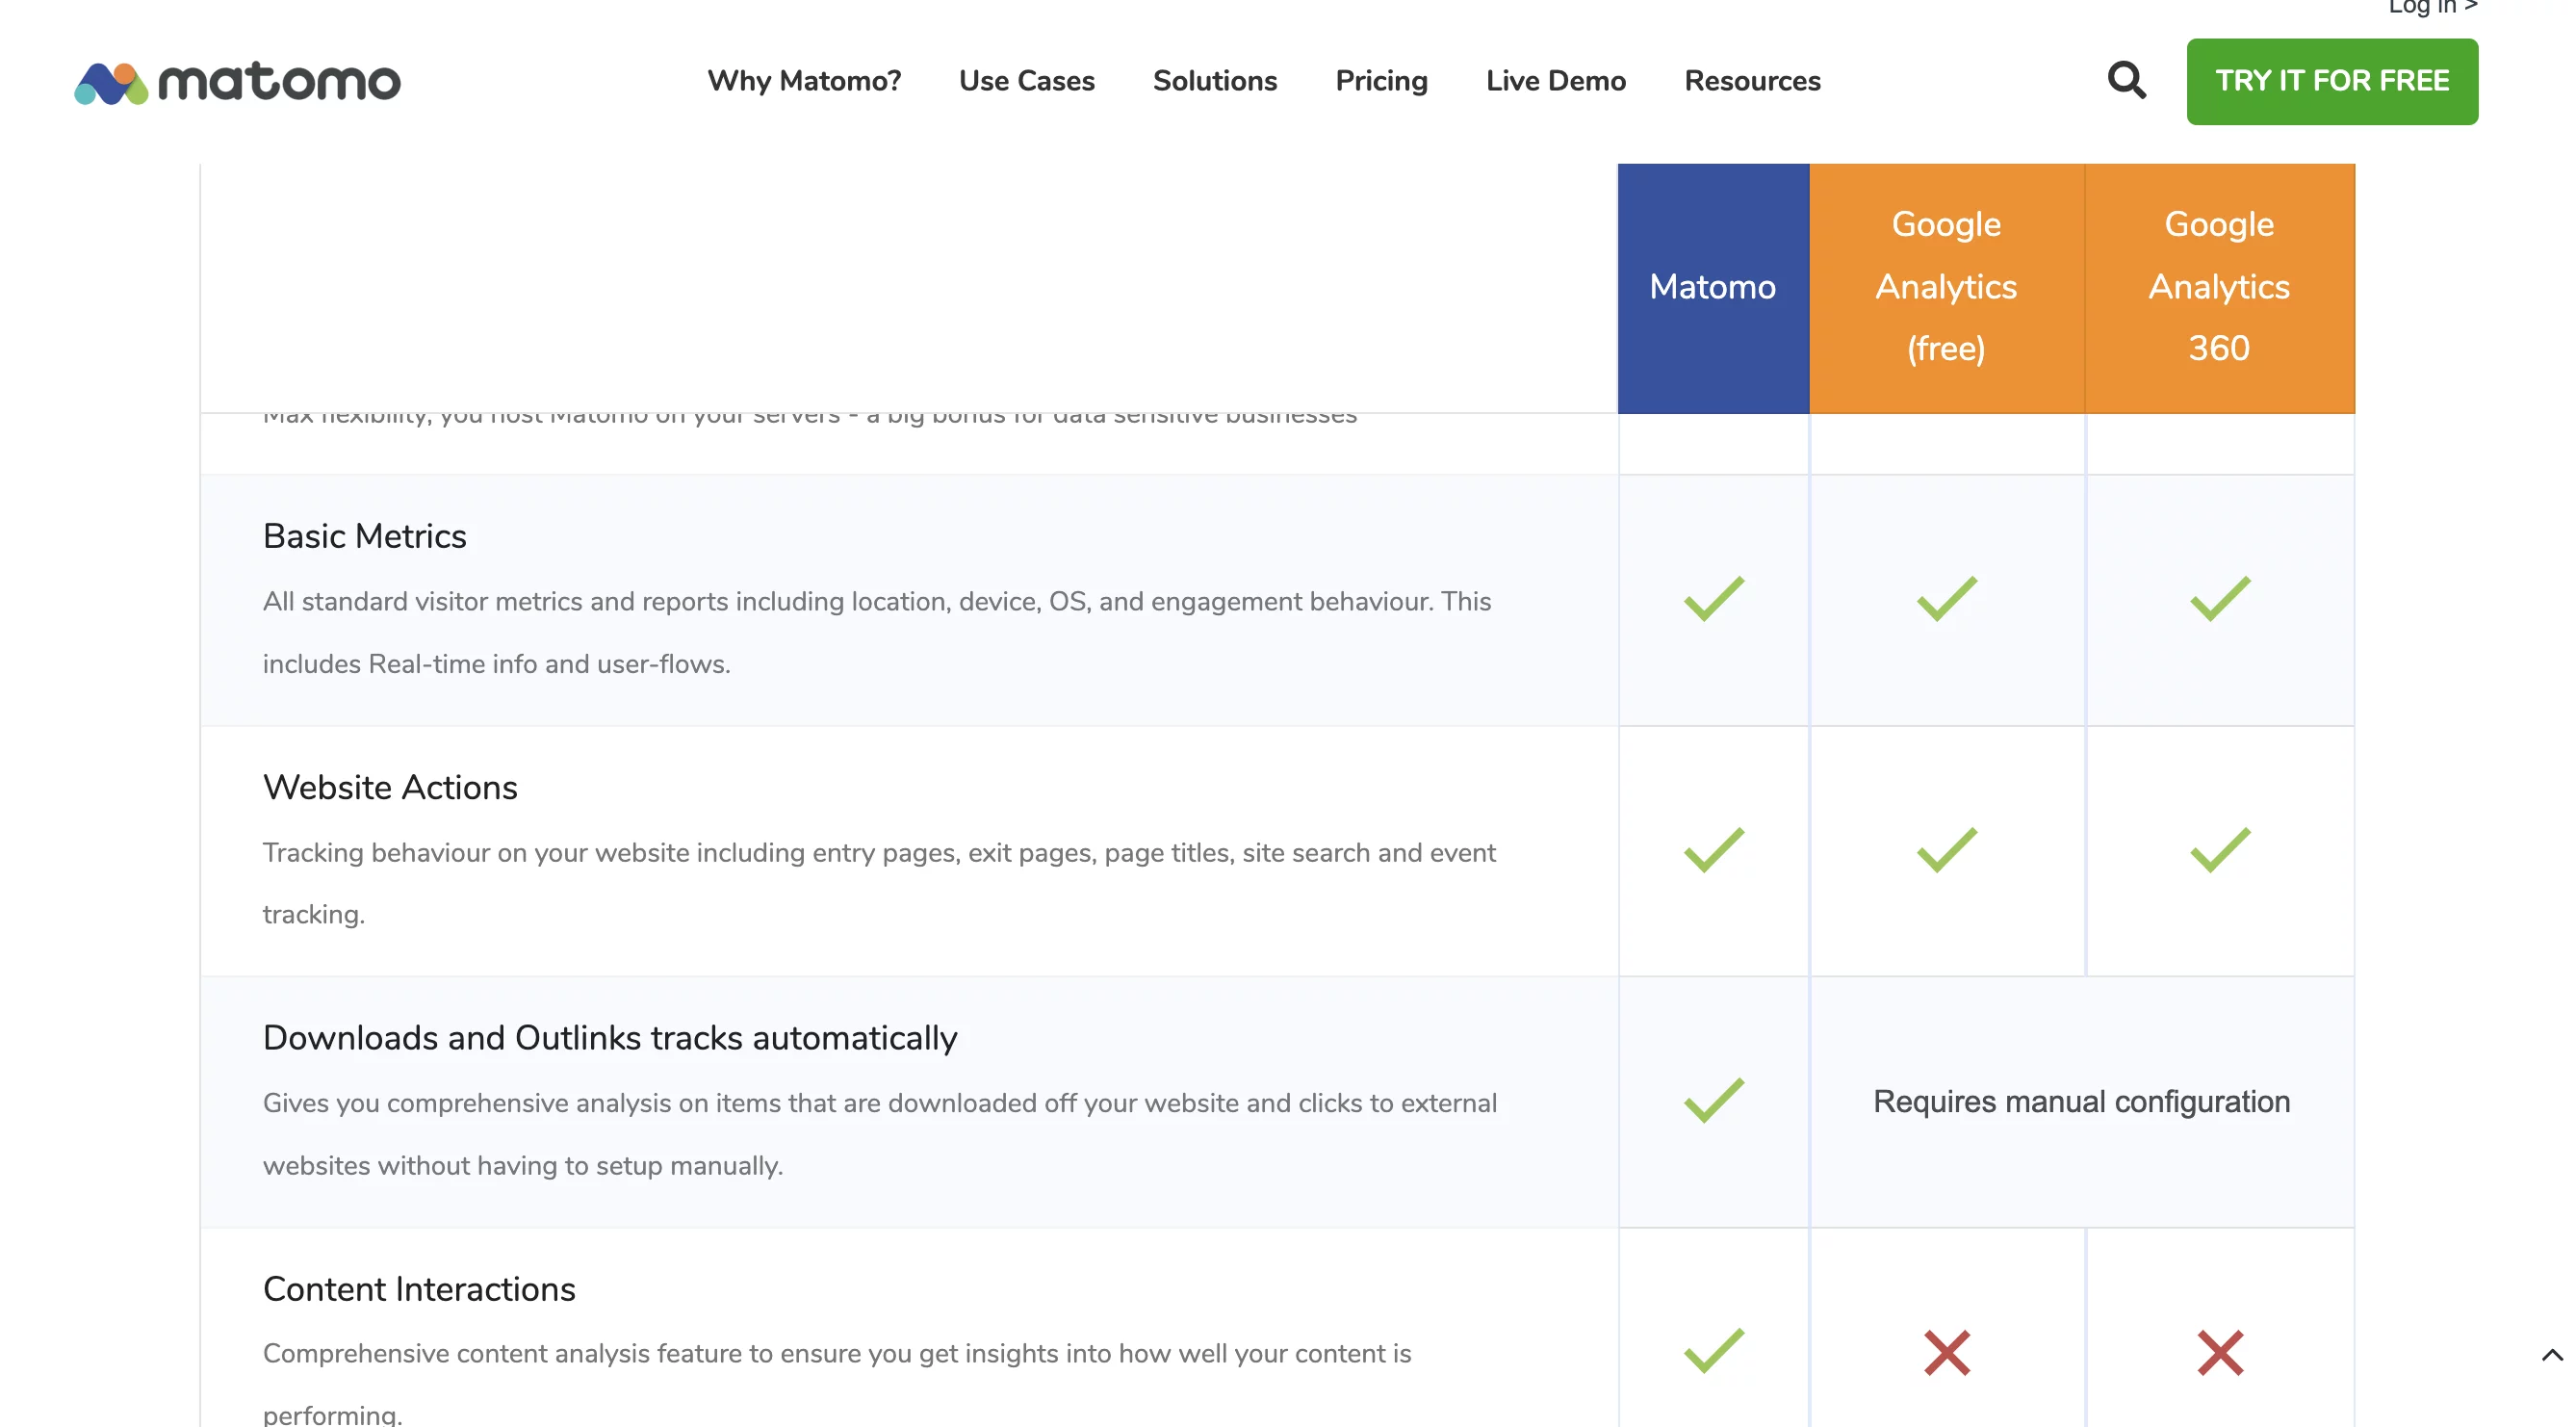
Task: Click the Google Analytics (free) checkmark for Basic Metrics
Action: (x=1946, y=599)
